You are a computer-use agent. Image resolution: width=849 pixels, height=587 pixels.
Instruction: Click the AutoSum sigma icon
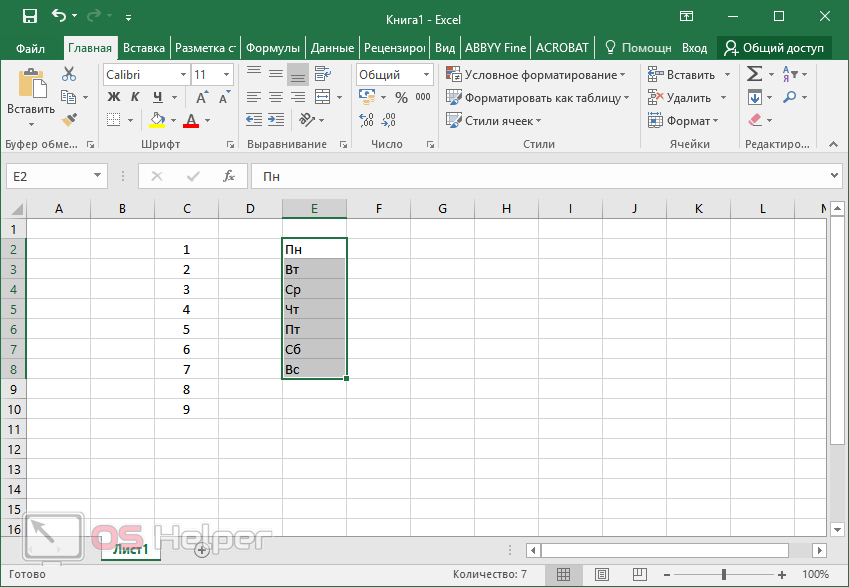click(x=755, y=74)
